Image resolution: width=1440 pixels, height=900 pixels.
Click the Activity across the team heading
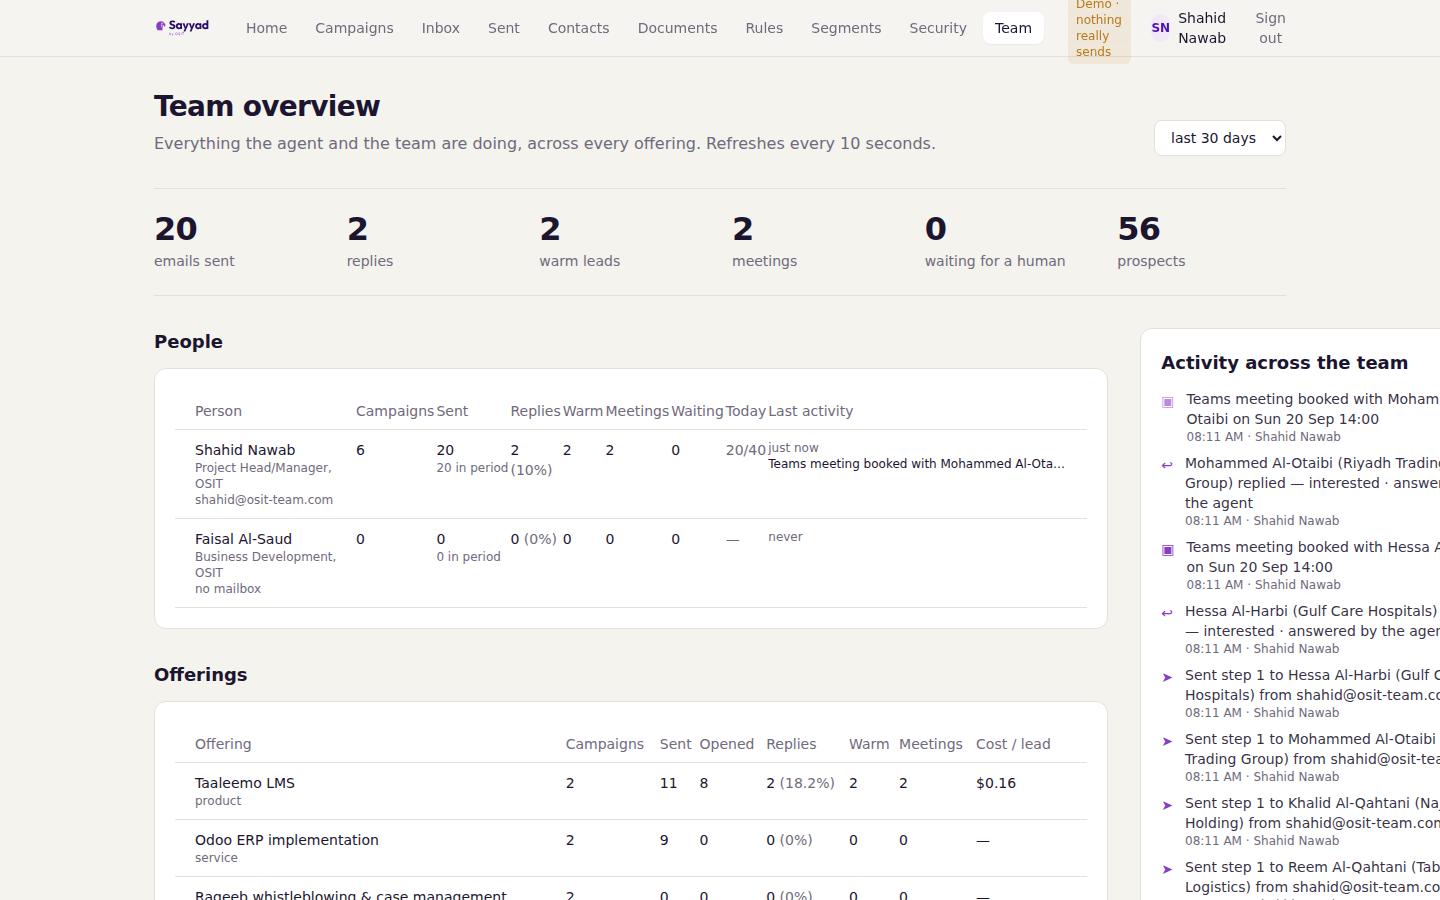coord(1284,363)
